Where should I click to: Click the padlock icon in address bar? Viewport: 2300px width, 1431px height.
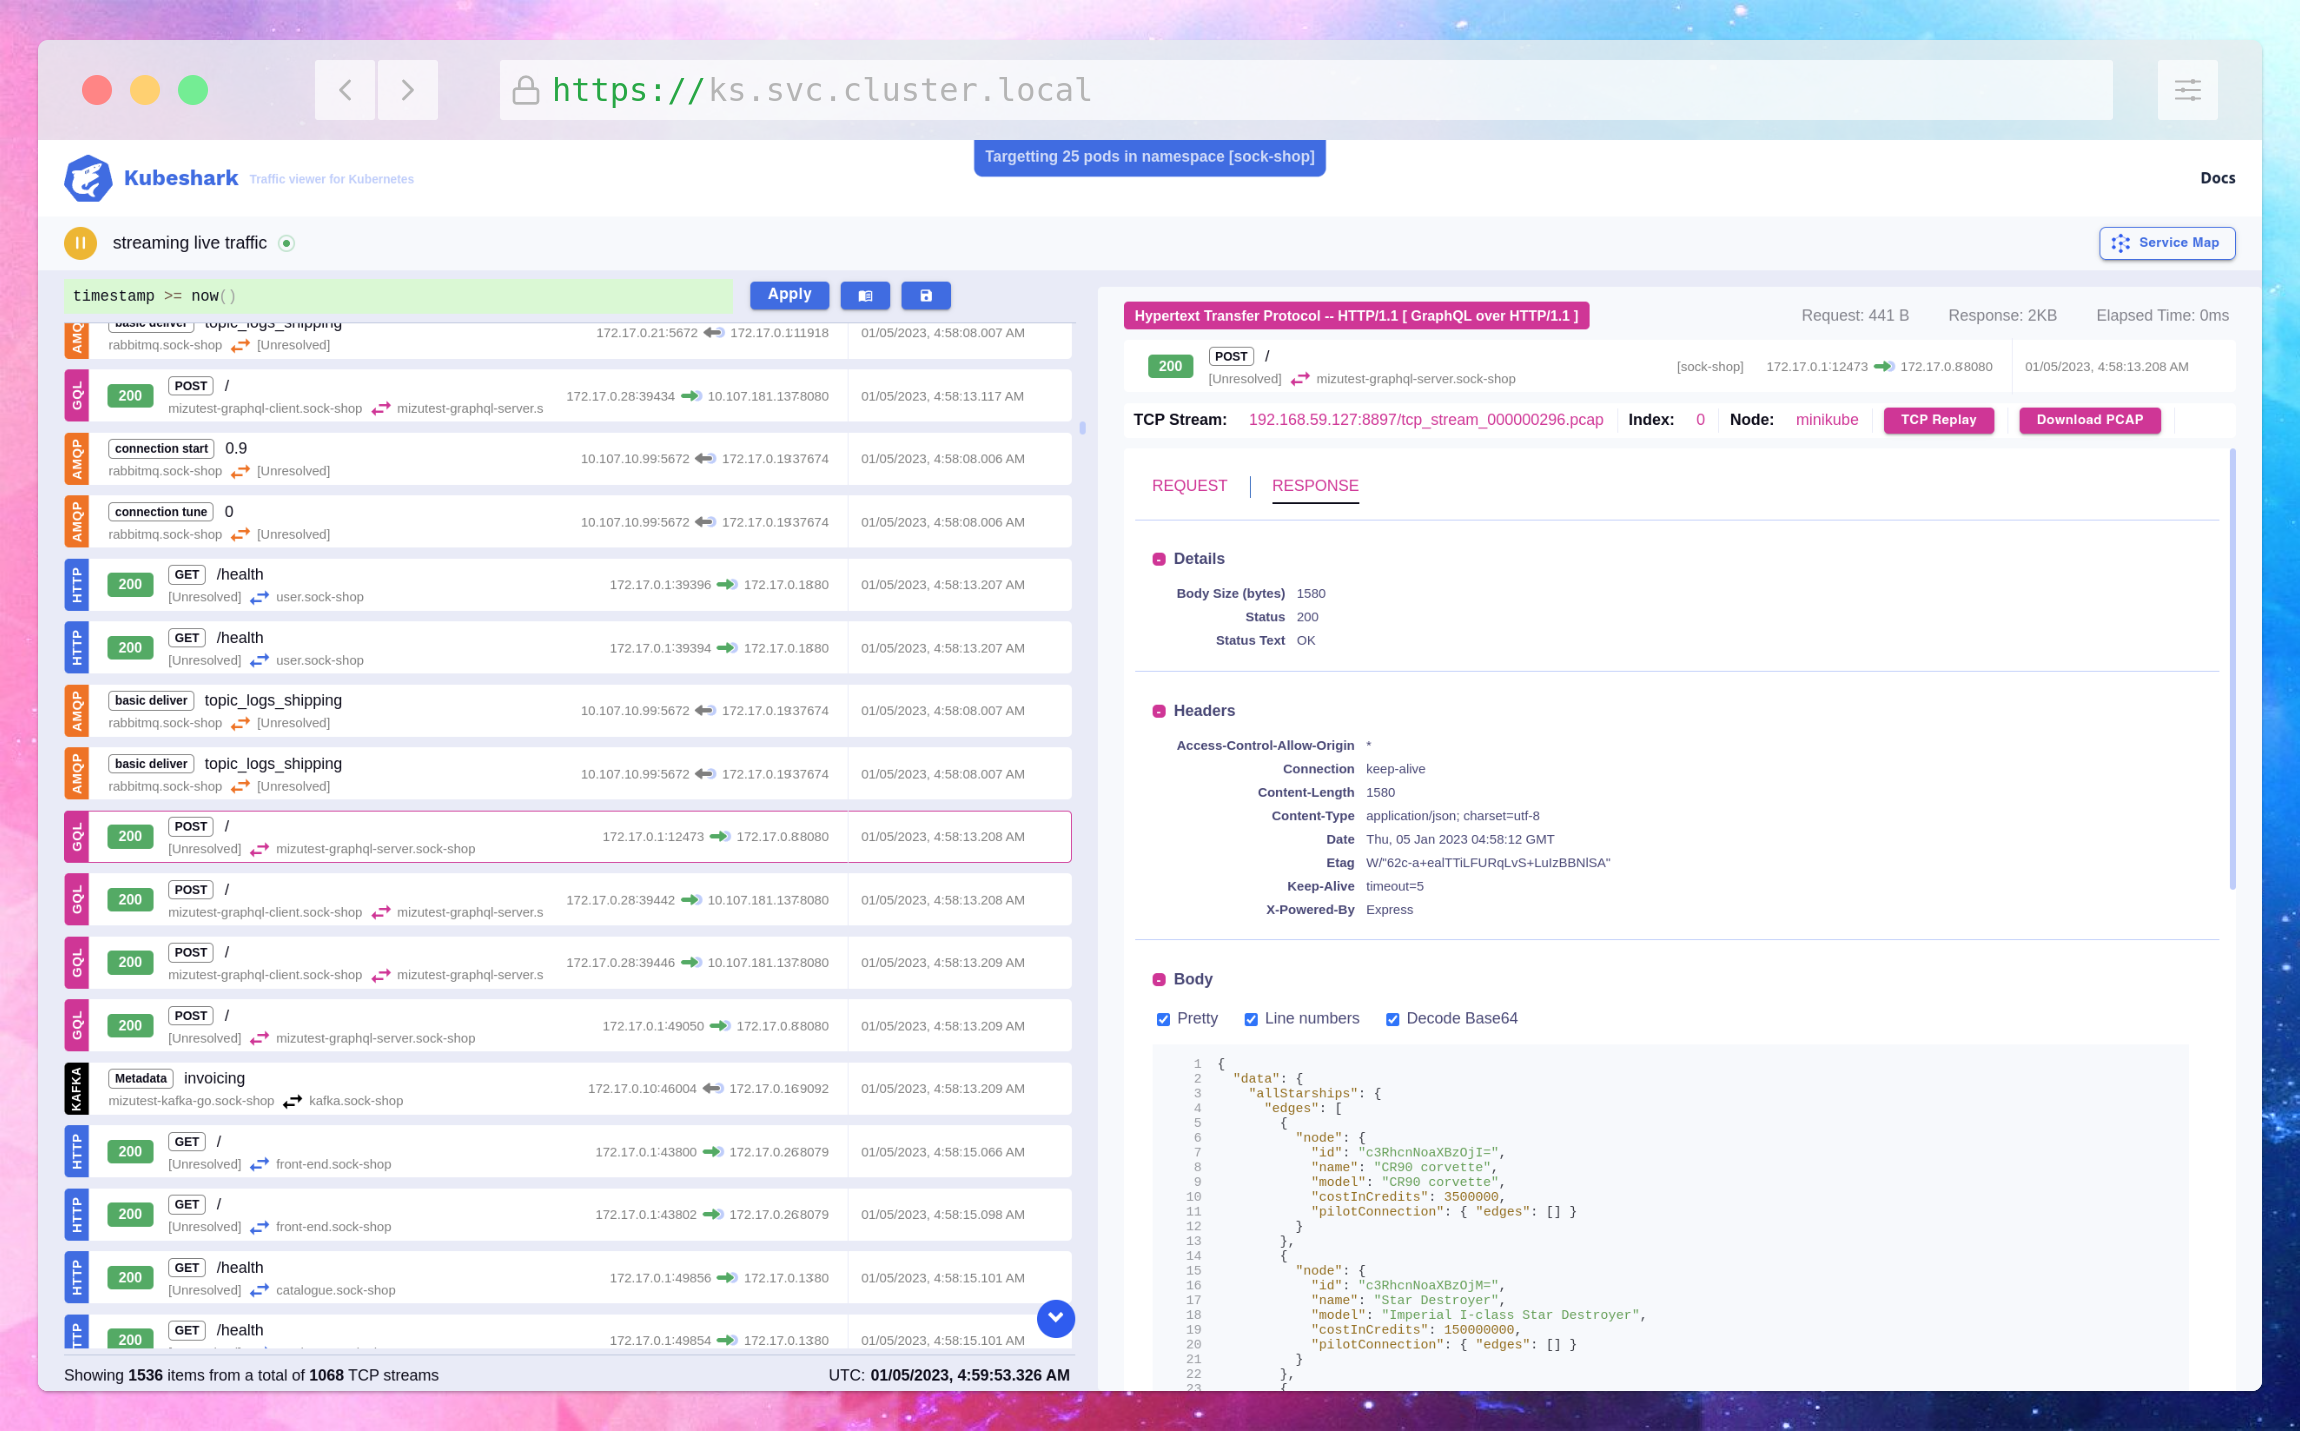[525, 91]
